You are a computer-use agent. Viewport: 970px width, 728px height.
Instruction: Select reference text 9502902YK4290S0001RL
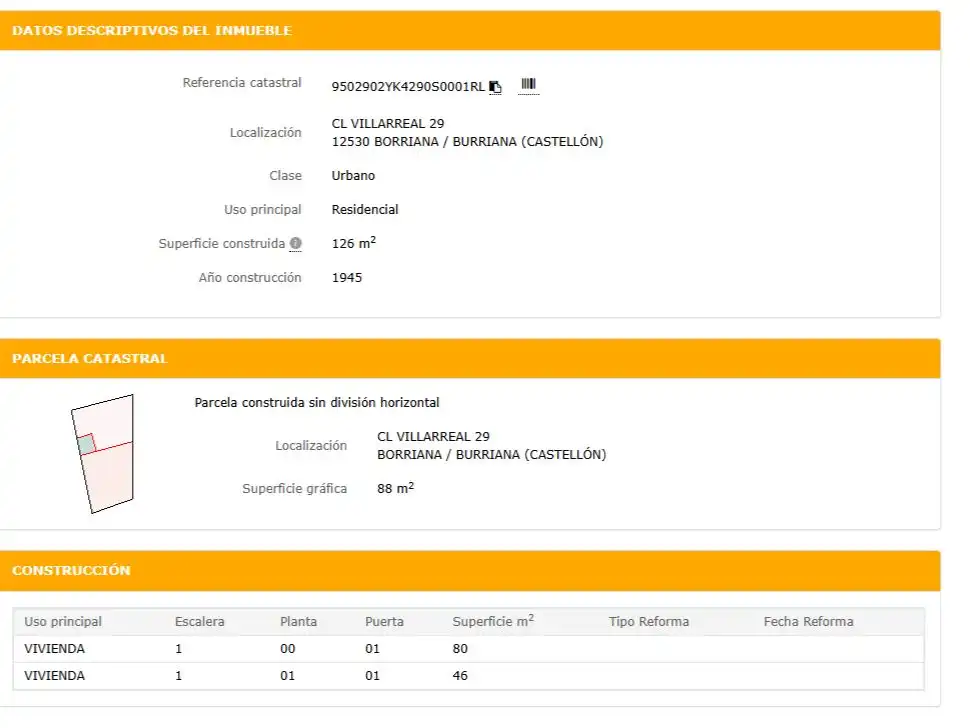408,87
